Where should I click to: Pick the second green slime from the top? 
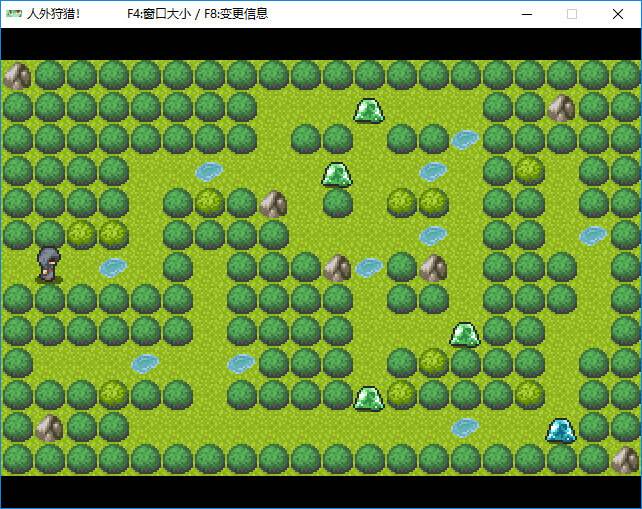337,174
